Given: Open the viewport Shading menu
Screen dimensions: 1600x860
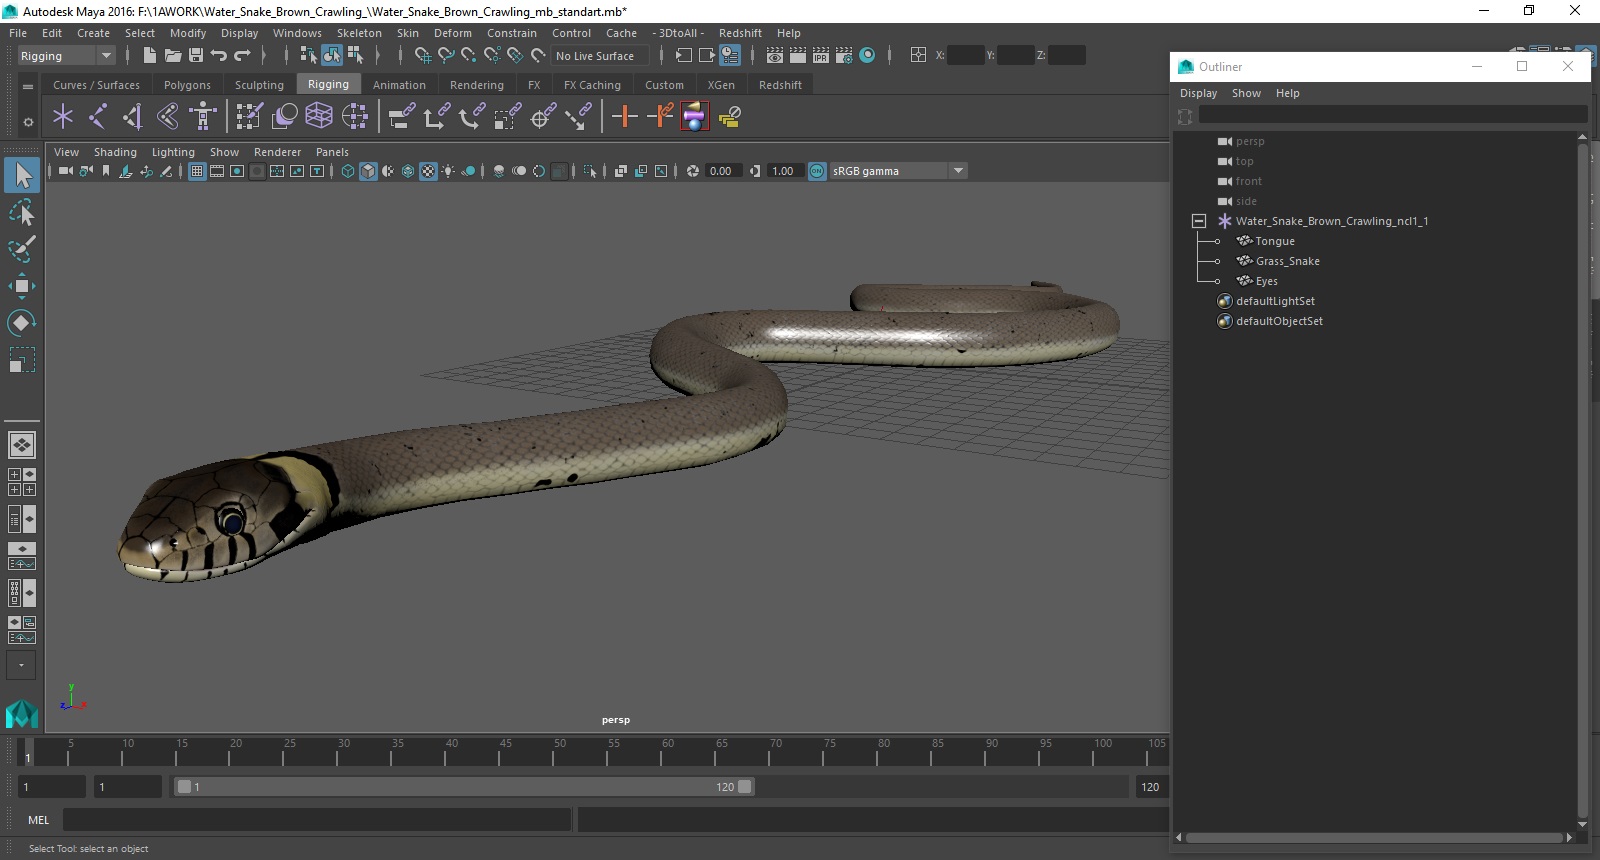Looking at the screenshot, I should point(115,152).
